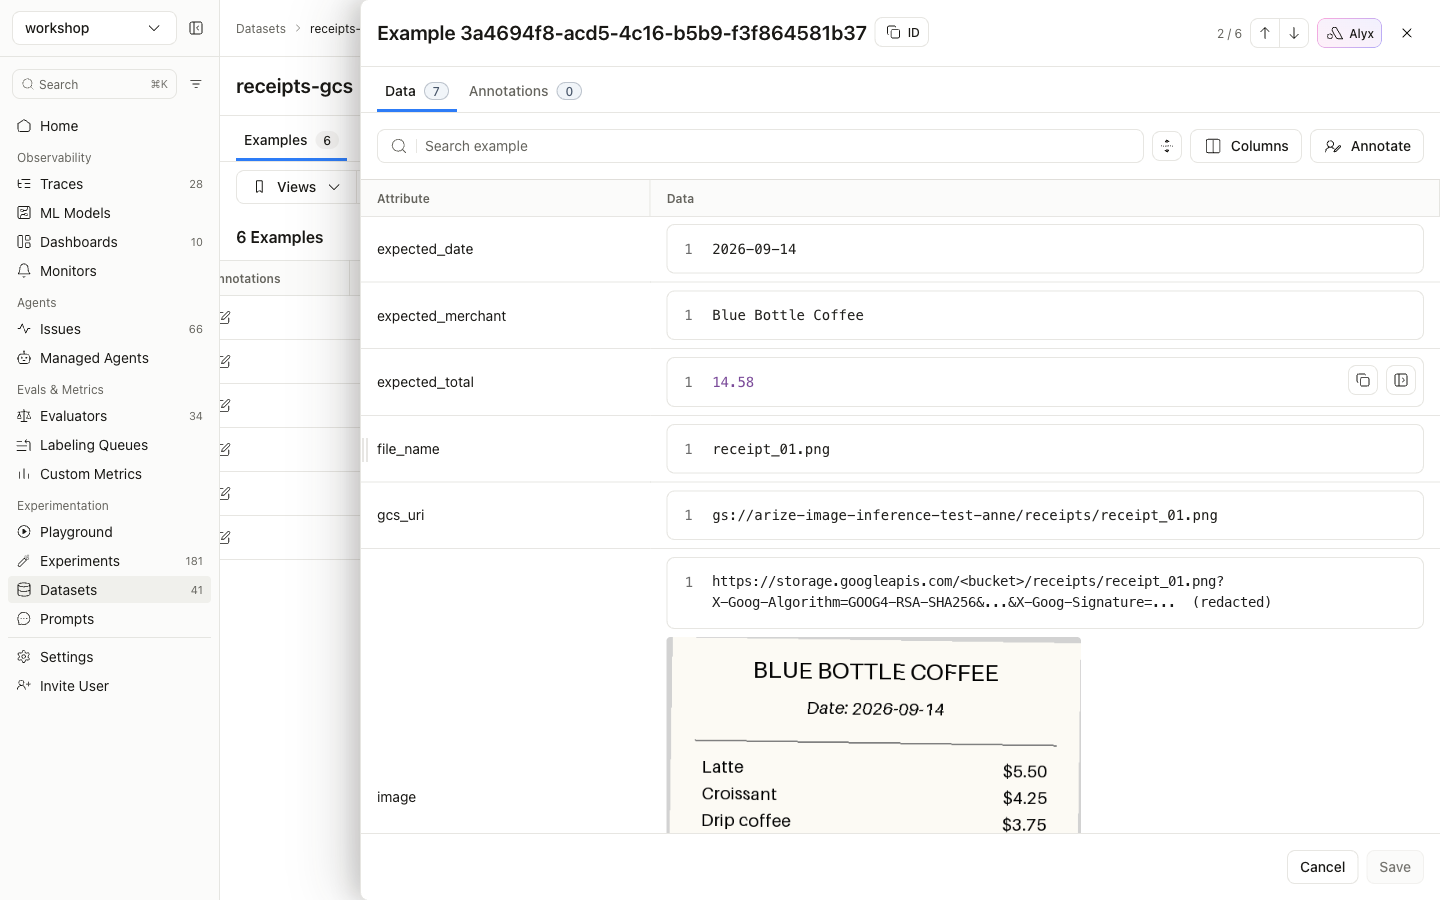This screenshot has width=1440, height=900.
Task: Open Dashboards page
Action: pyautogui.click(x=110, y=242)
